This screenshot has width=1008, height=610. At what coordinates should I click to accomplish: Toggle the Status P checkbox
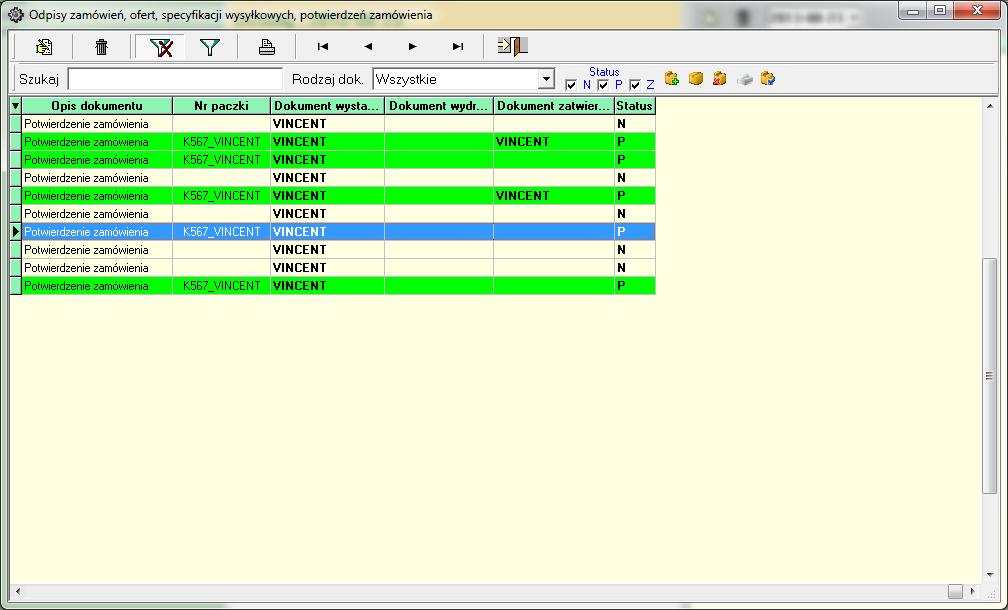coord(603,85)
